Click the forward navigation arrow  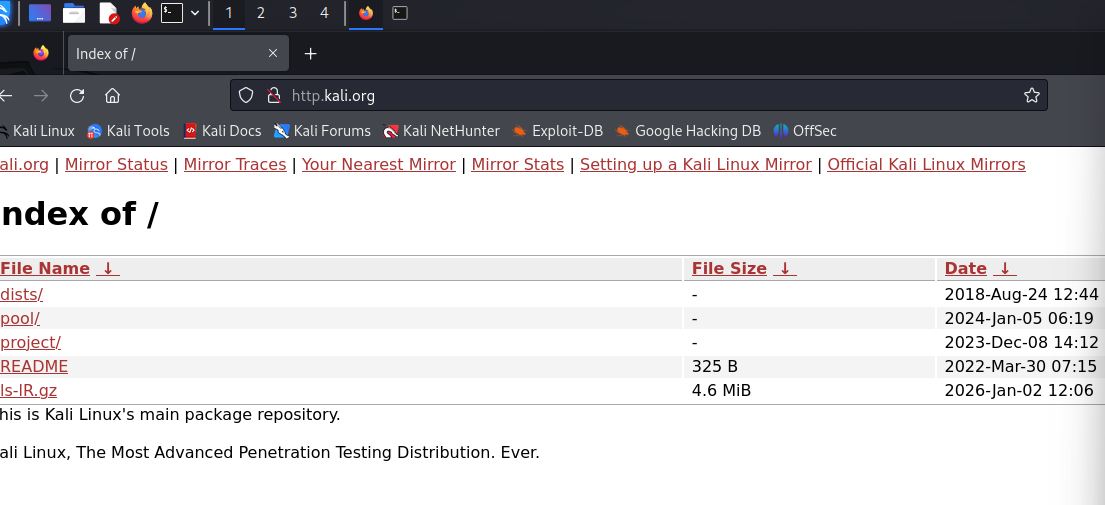(x=41, y=96)
